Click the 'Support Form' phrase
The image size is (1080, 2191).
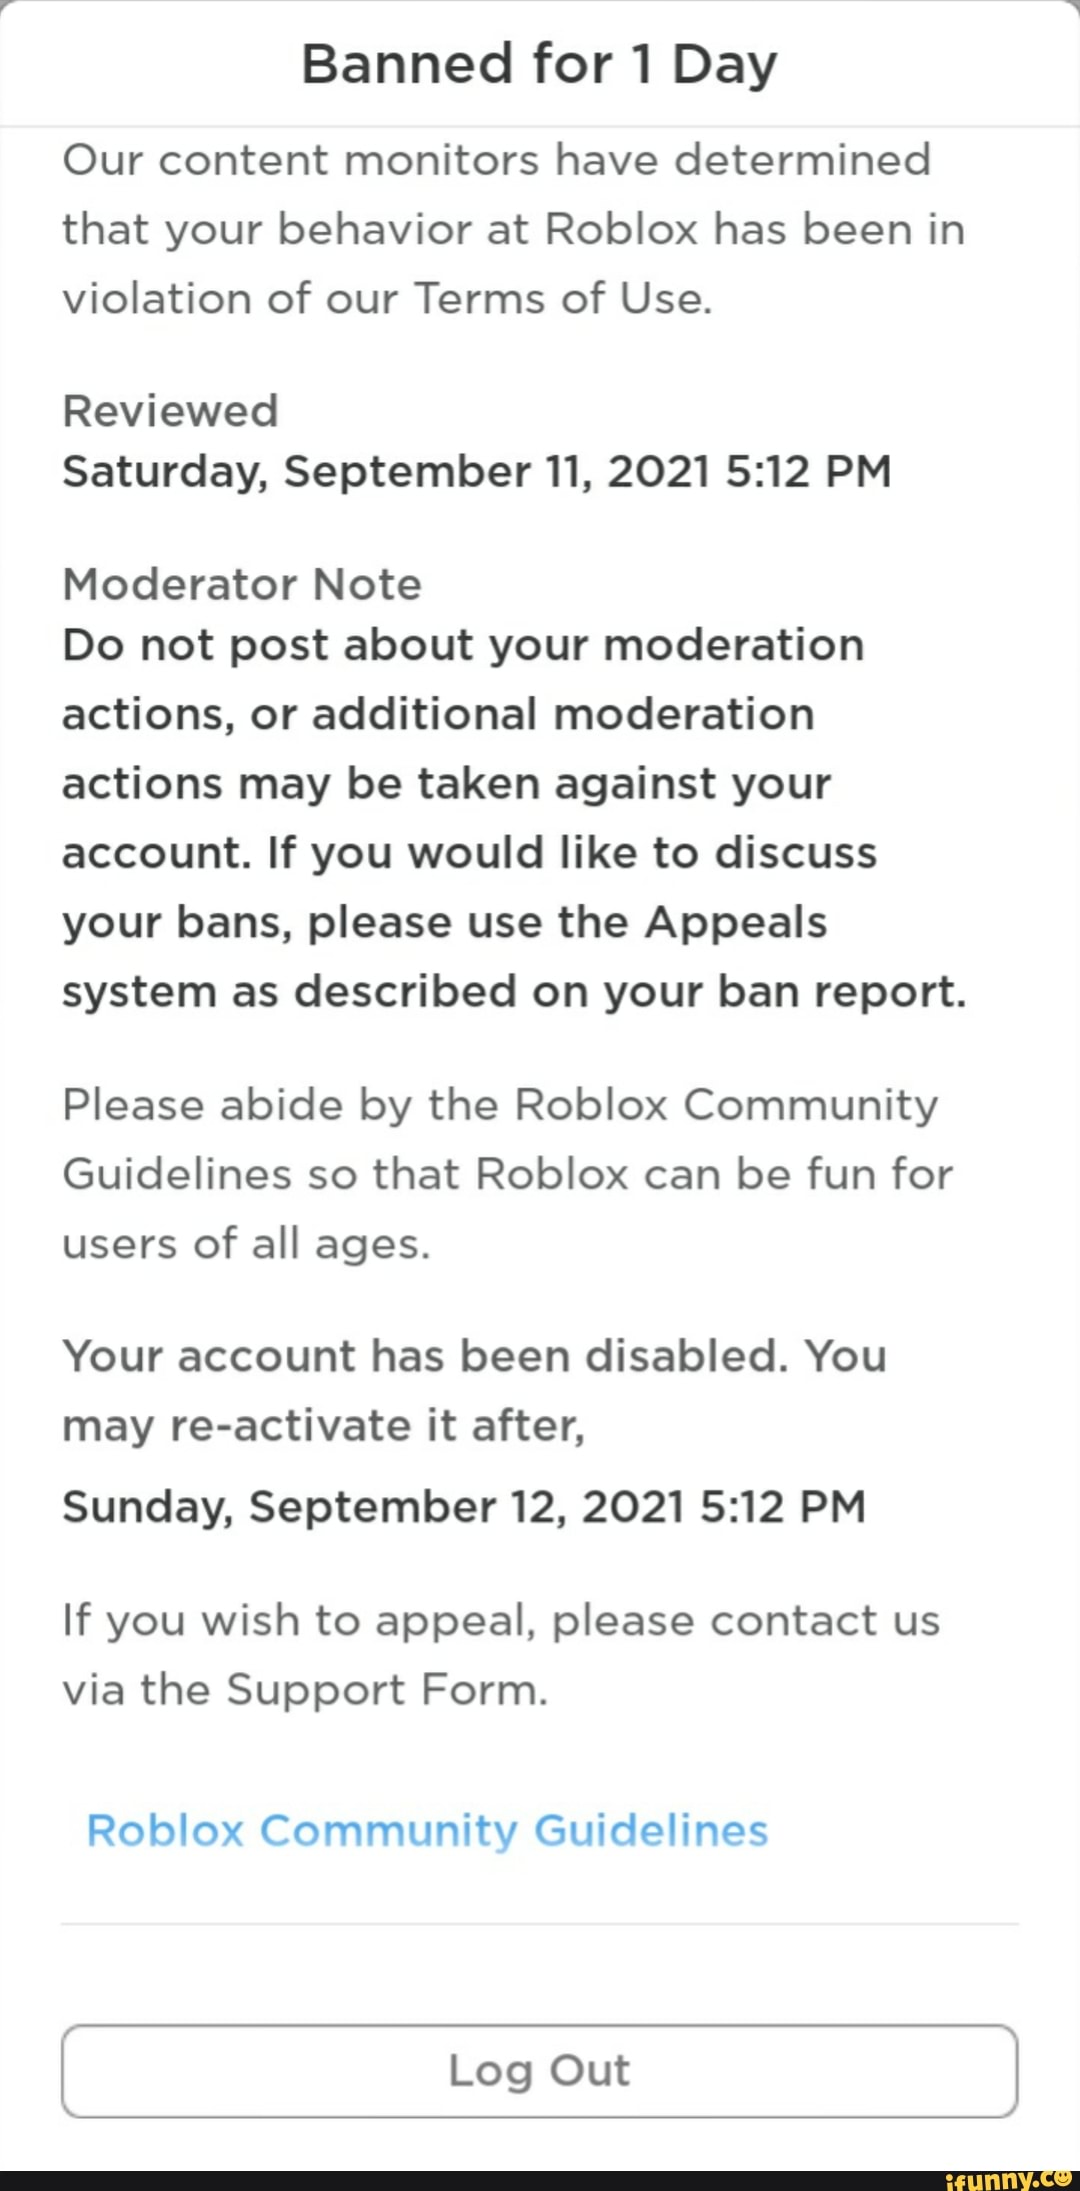387,1690
